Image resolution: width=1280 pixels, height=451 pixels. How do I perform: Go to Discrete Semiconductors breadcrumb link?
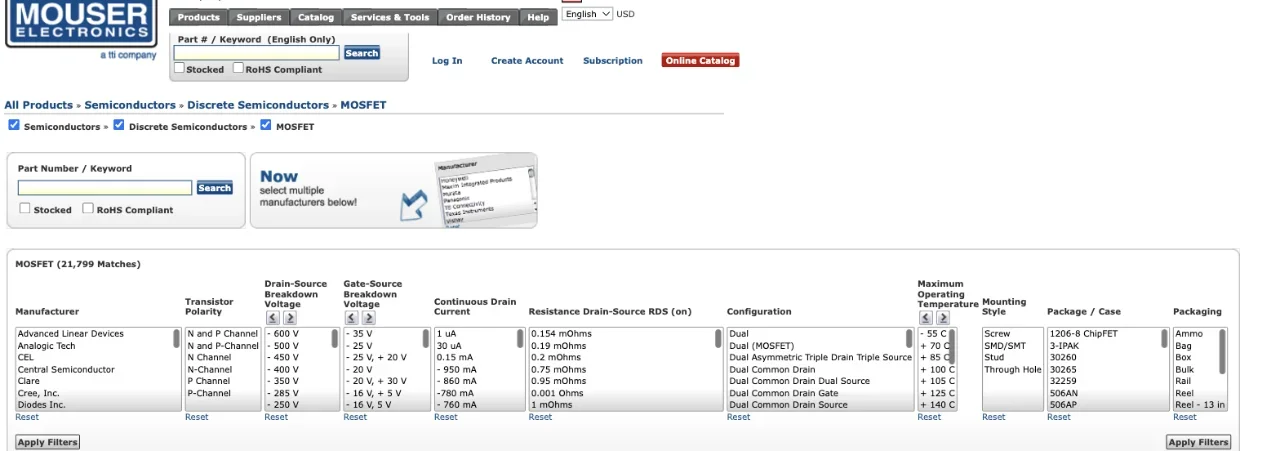coord(258,105)
